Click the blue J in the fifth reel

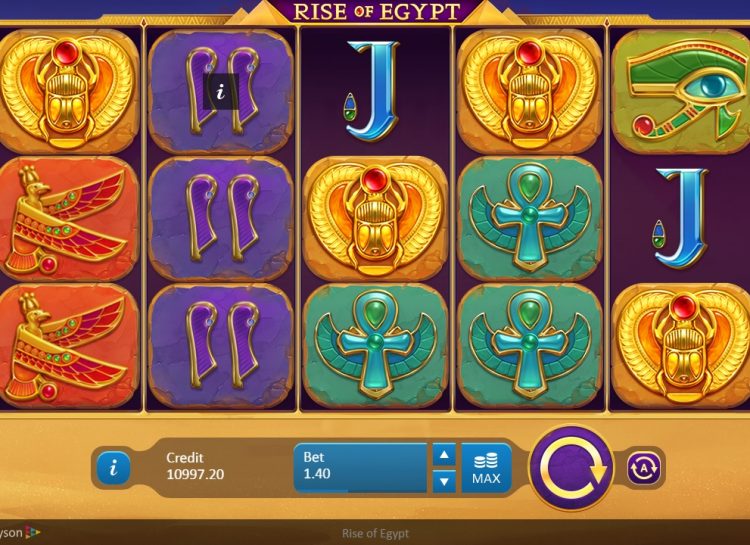click(x=681, y=218)
